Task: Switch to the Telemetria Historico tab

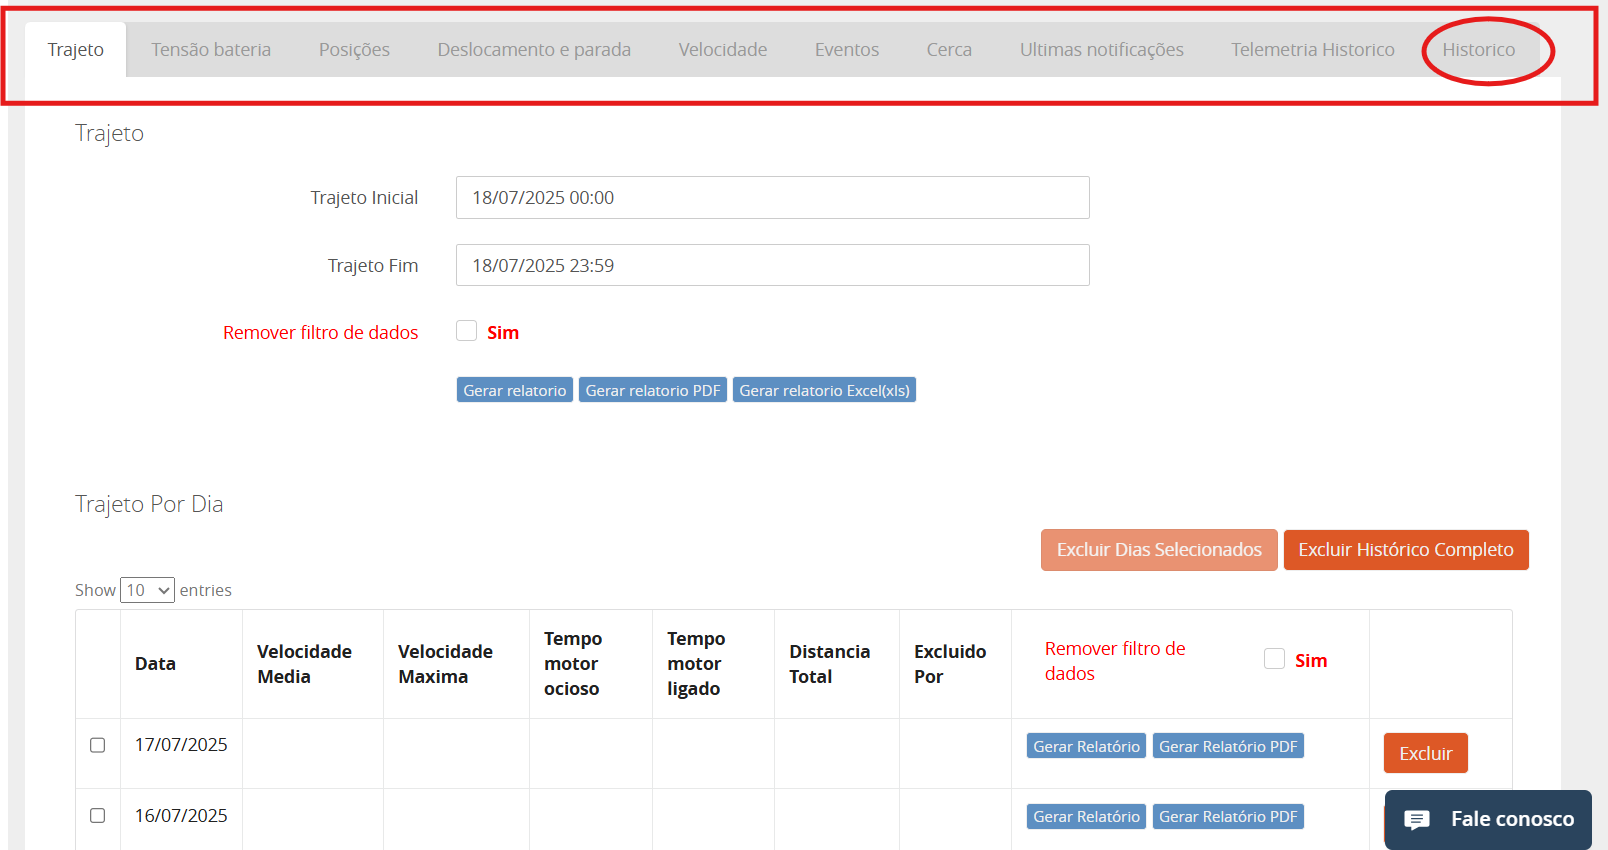Action: click(1312, 50)
